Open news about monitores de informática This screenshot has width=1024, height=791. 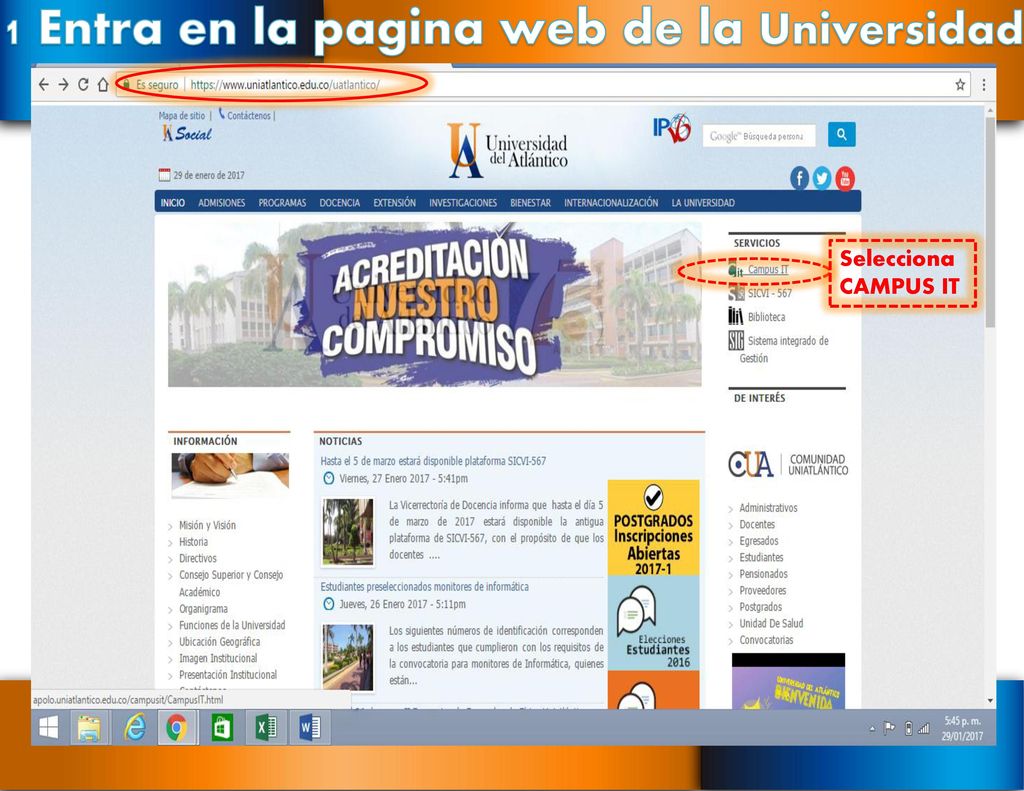pyautogui.click(x=424, y=587)
